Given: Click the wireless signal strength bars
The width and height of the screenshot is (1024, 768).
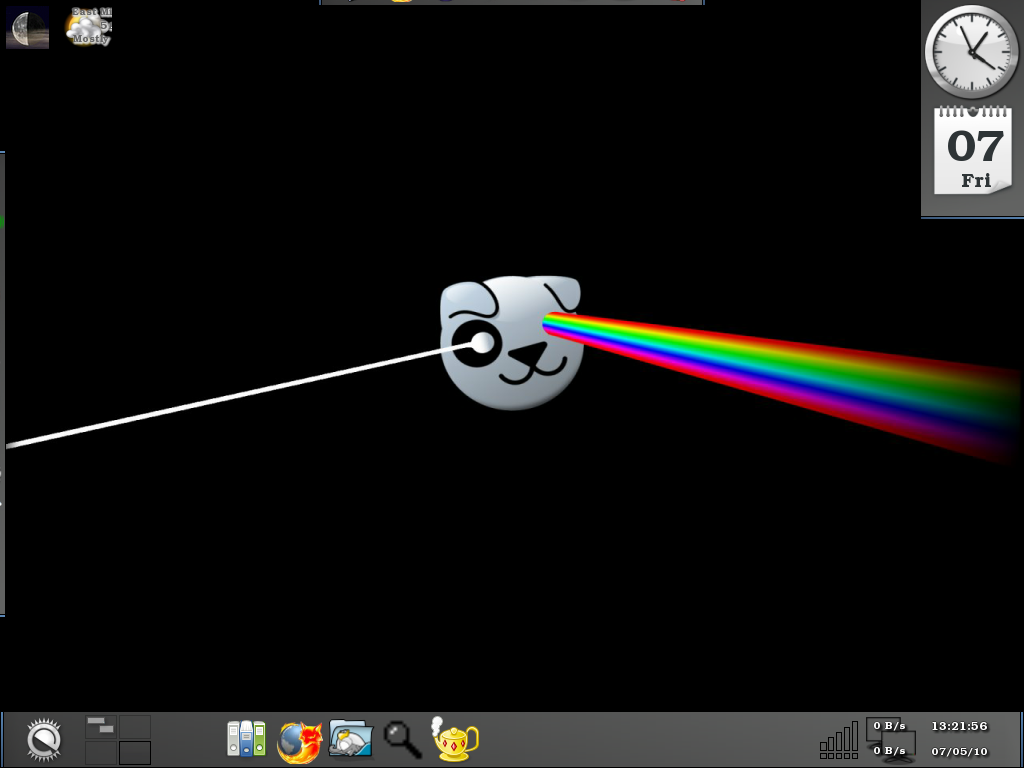Looking at the screenshot, I should pos(839,740).
